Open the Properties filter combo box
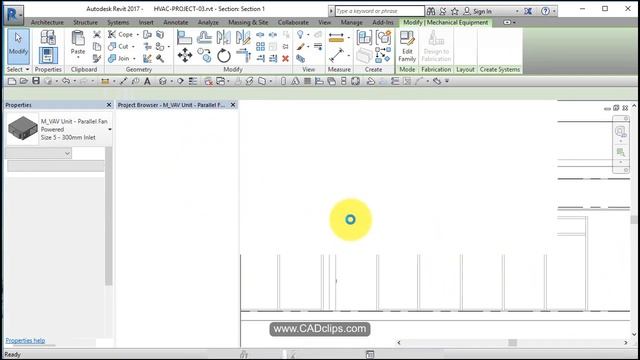The width and height of the screenshot is (640, 360). 38,153
